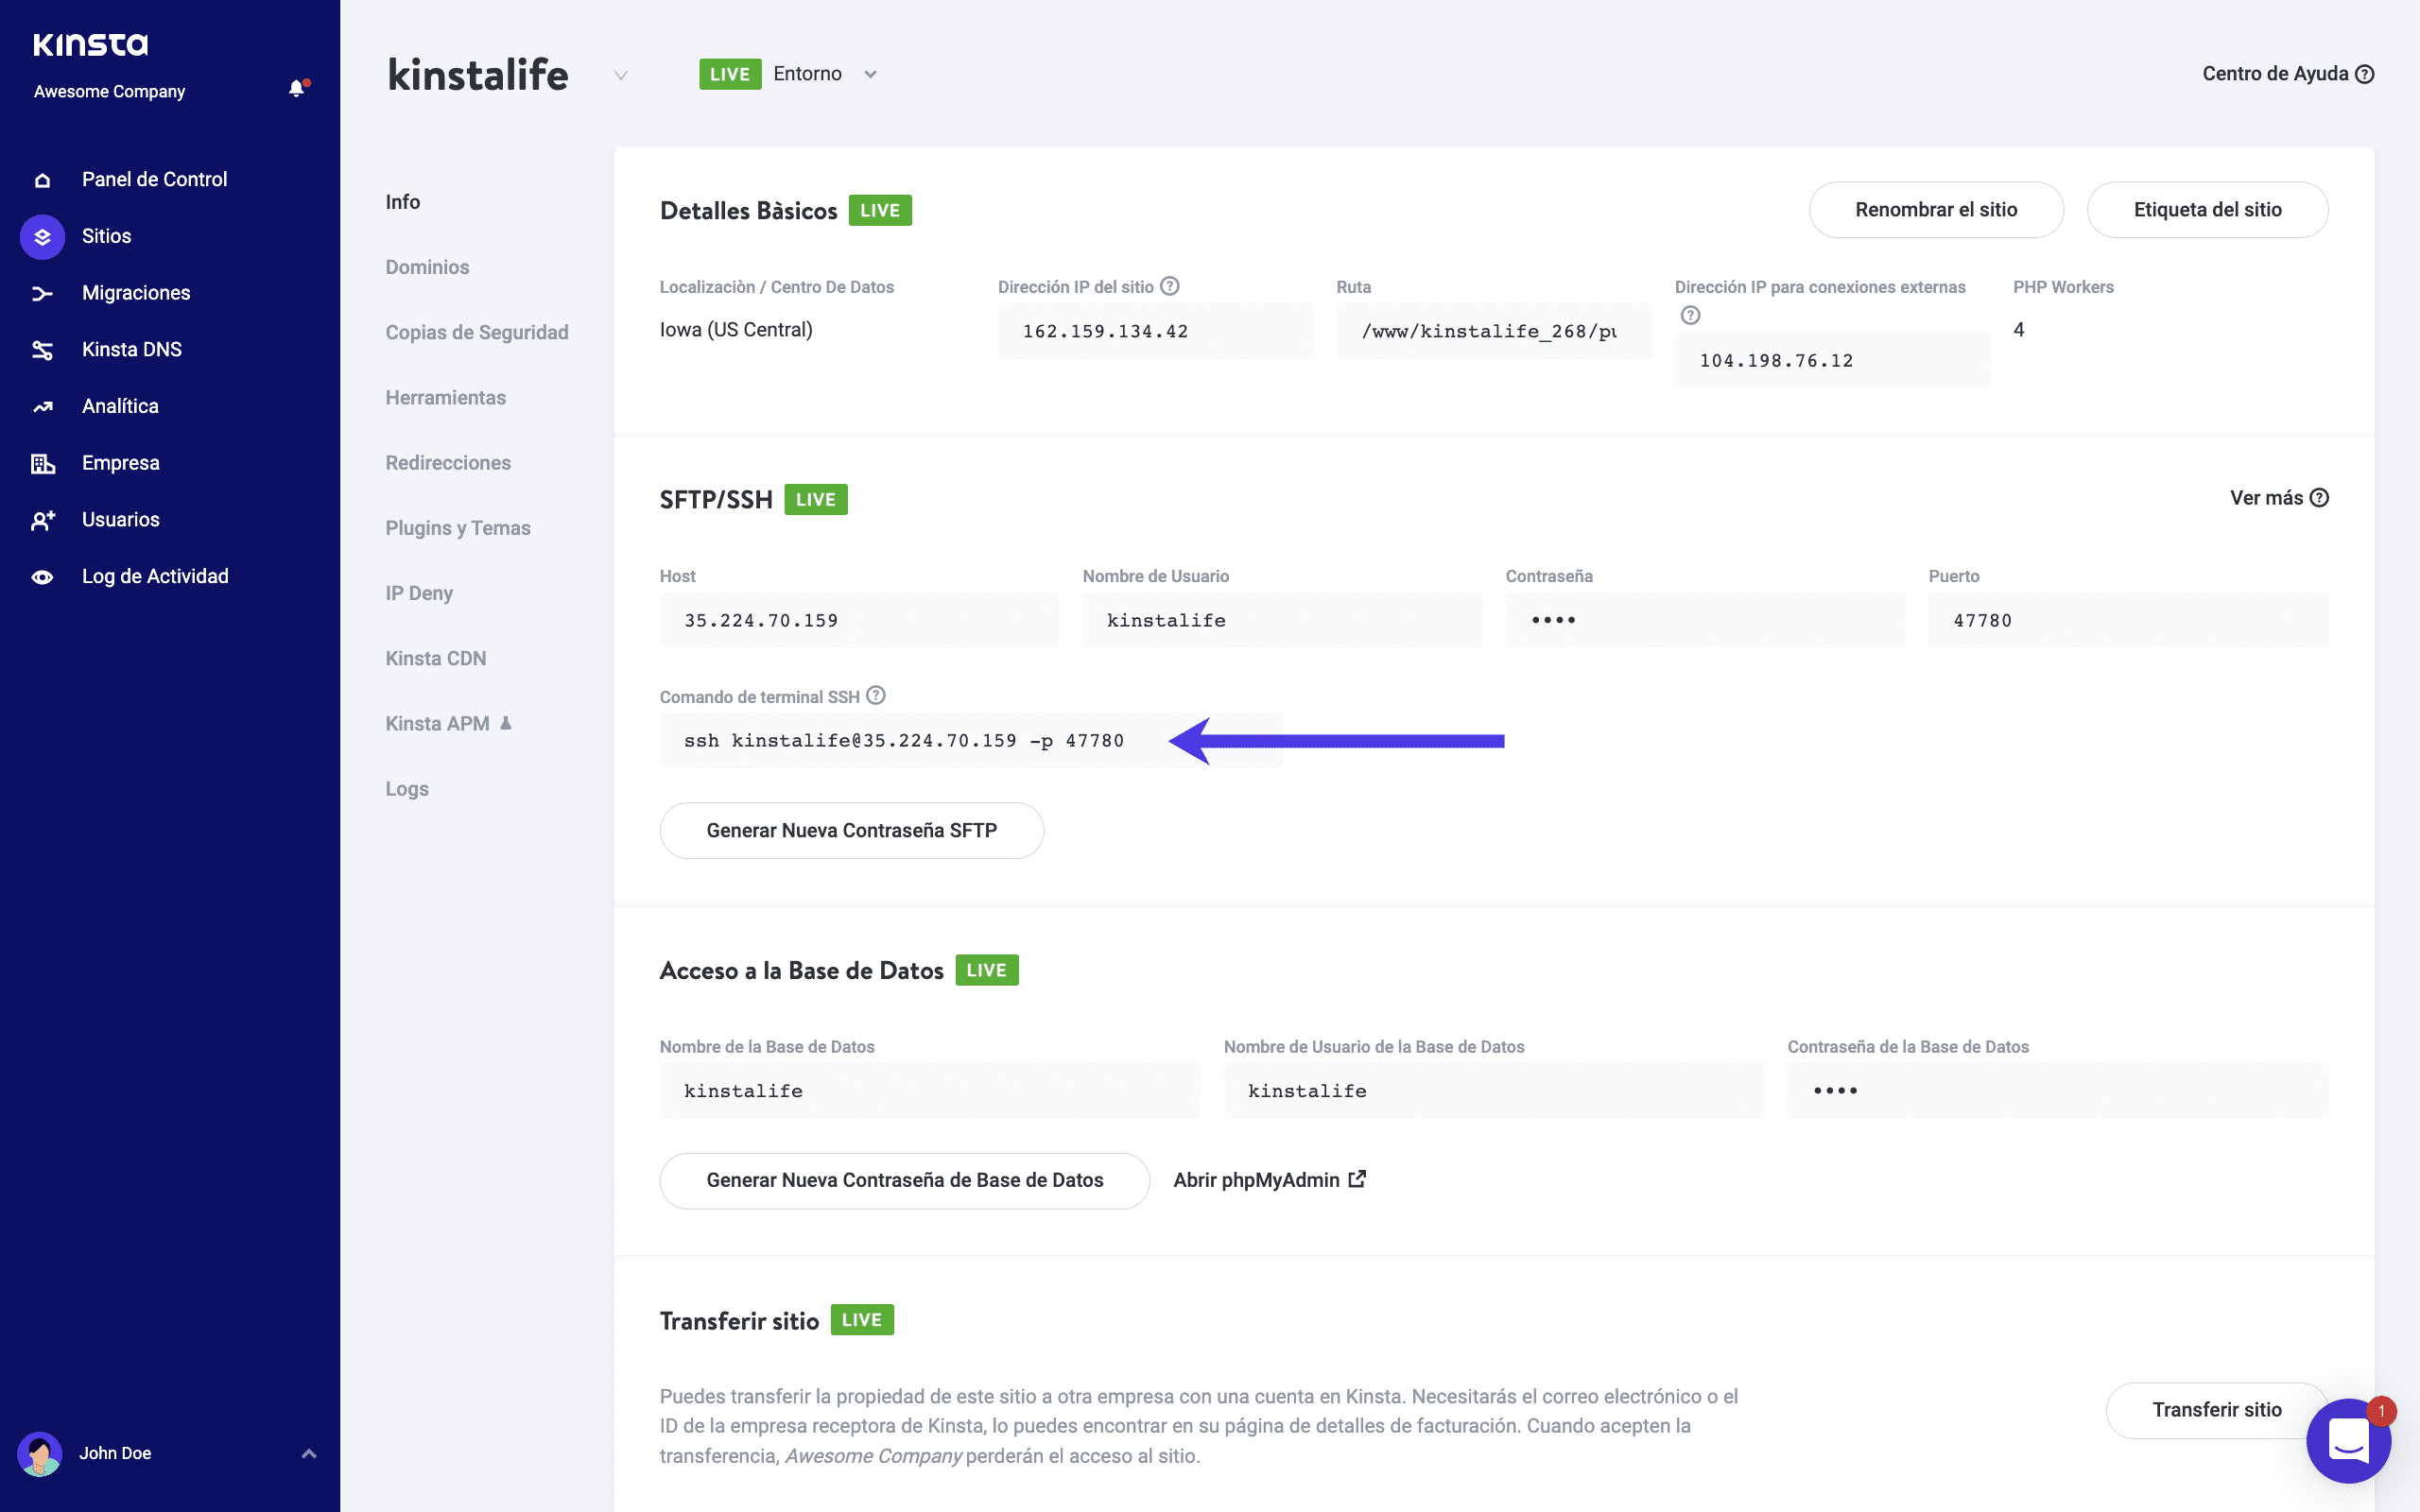The image size is (2420, 1512).
Task: Click the Sitios layers icon in sidebar
Action: pos(42,237)
